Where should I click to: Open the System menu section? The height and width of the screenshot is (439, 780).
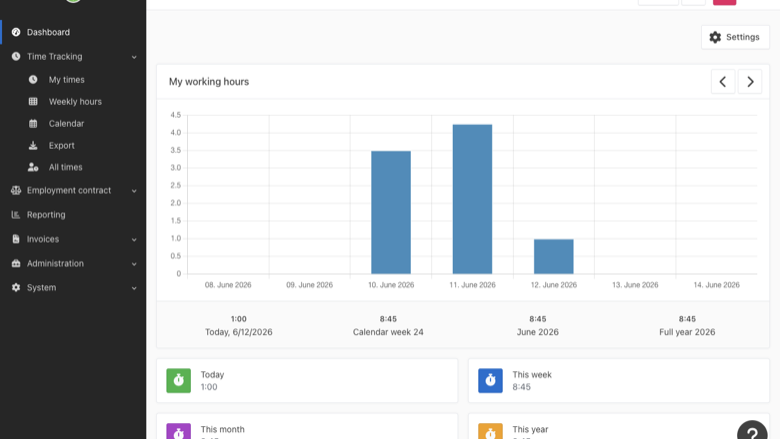point(73,288)
